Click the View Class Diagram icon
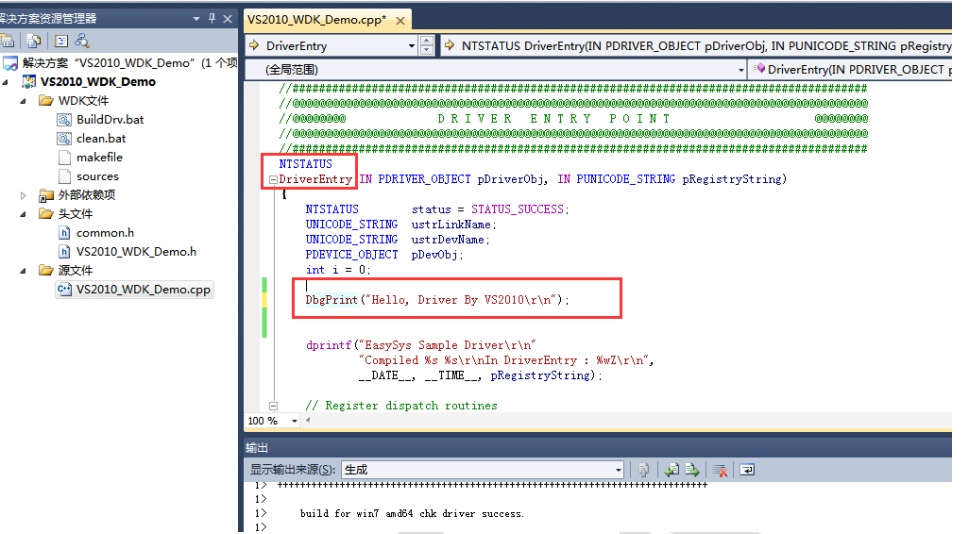 pyautogui.click(x=82, y=41)
